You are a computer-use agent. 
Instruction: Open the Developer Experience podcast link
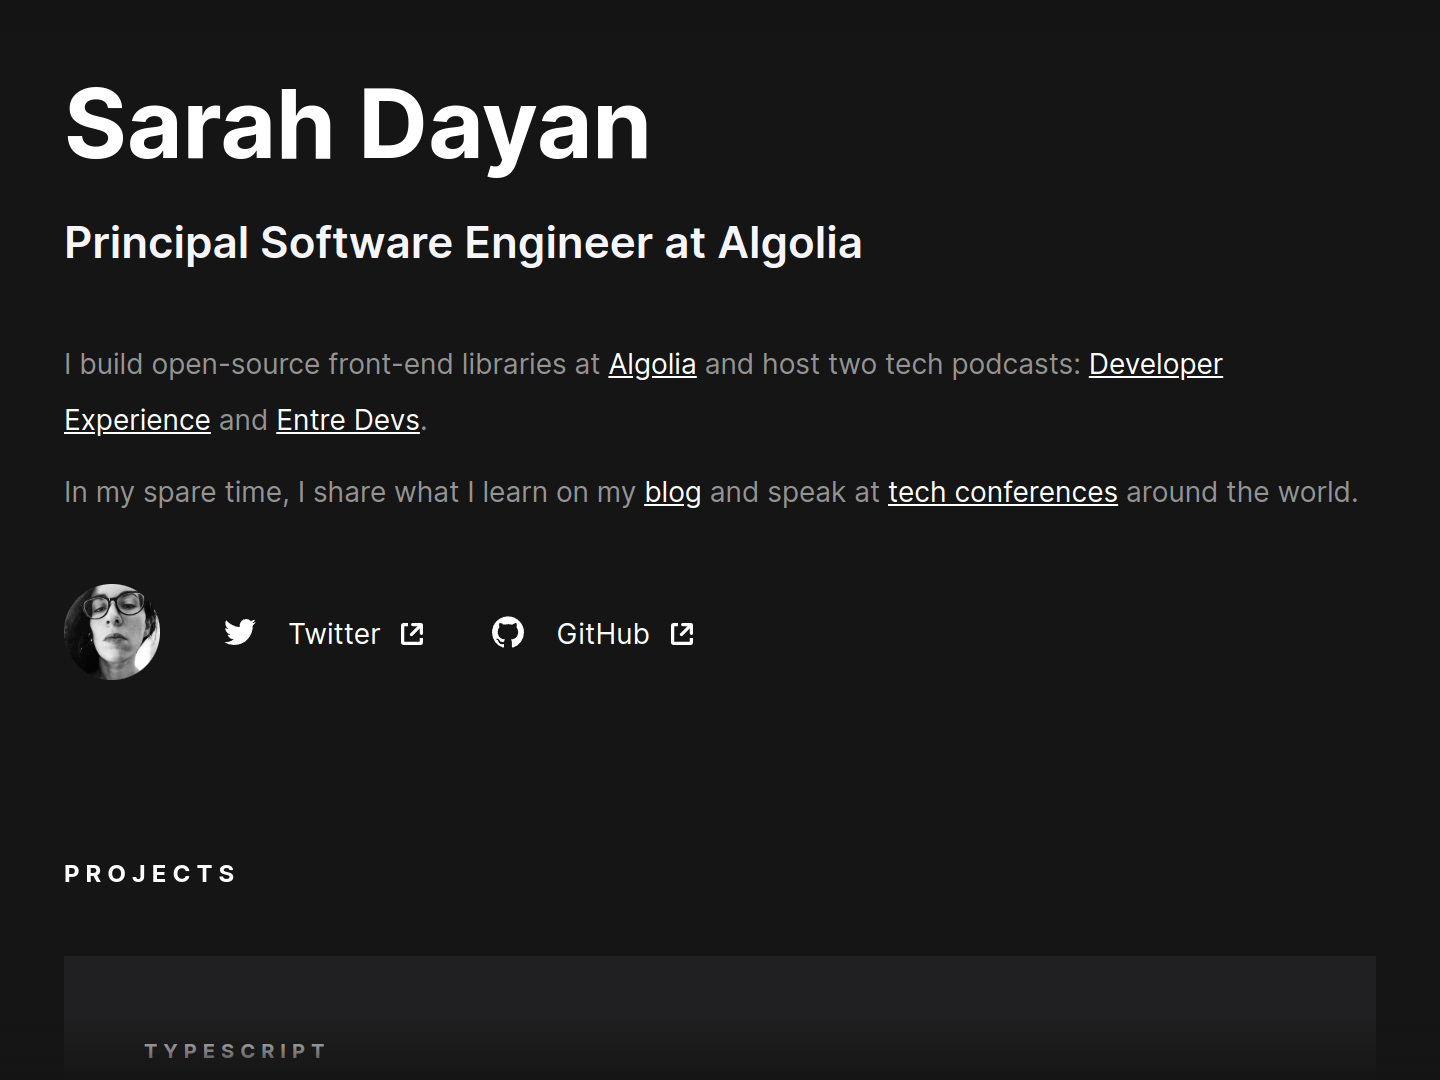tap(1155, 364)
